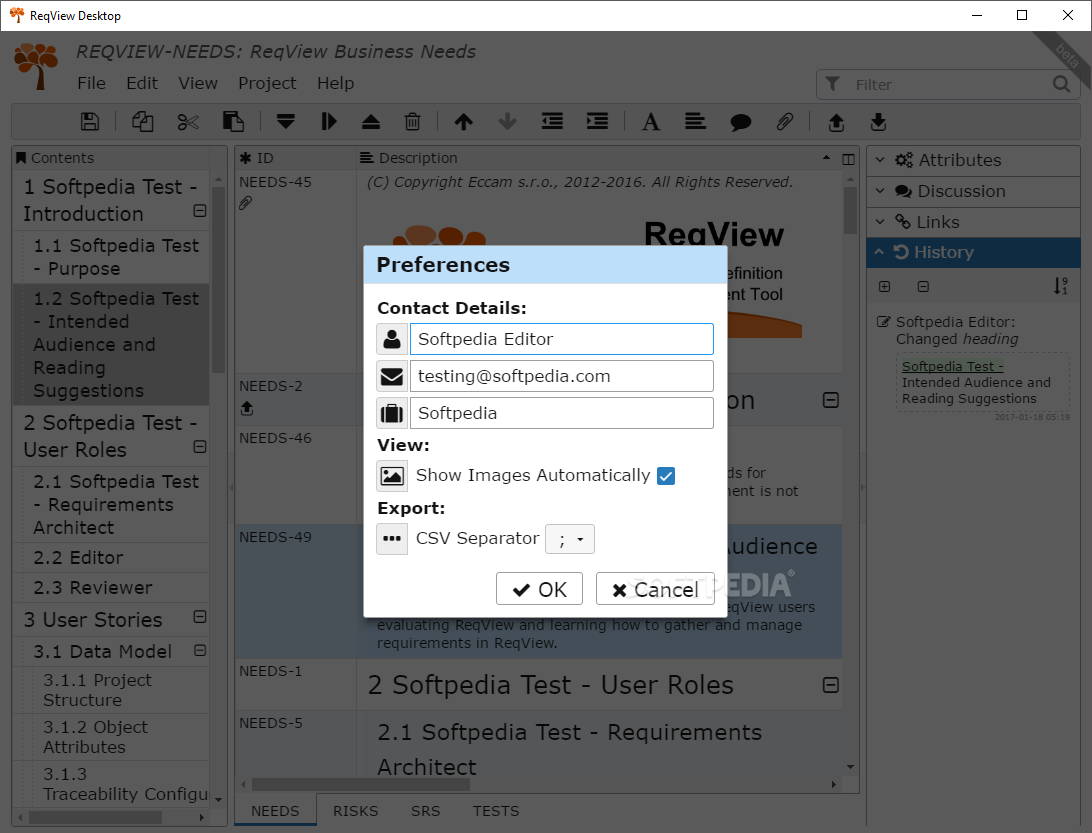The width and height of the screenshot is (1092, 833).
Task: Click the Copy icon in toolbar
Action: coord(143,122)
